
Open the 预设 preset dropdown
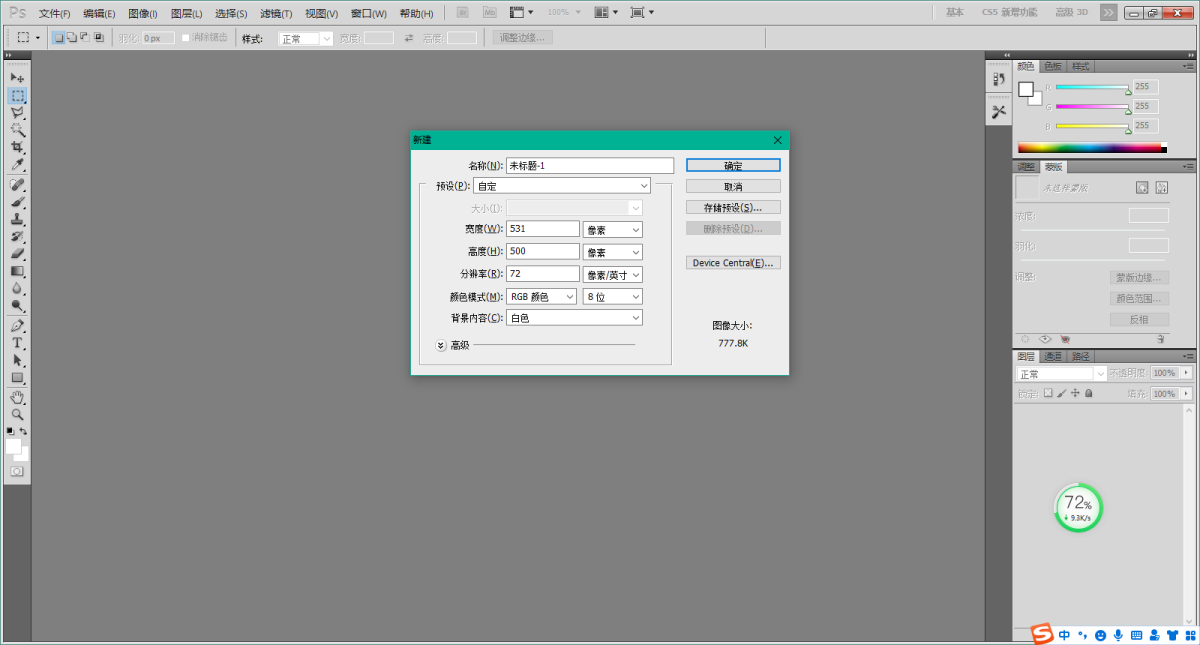point(561,186)
